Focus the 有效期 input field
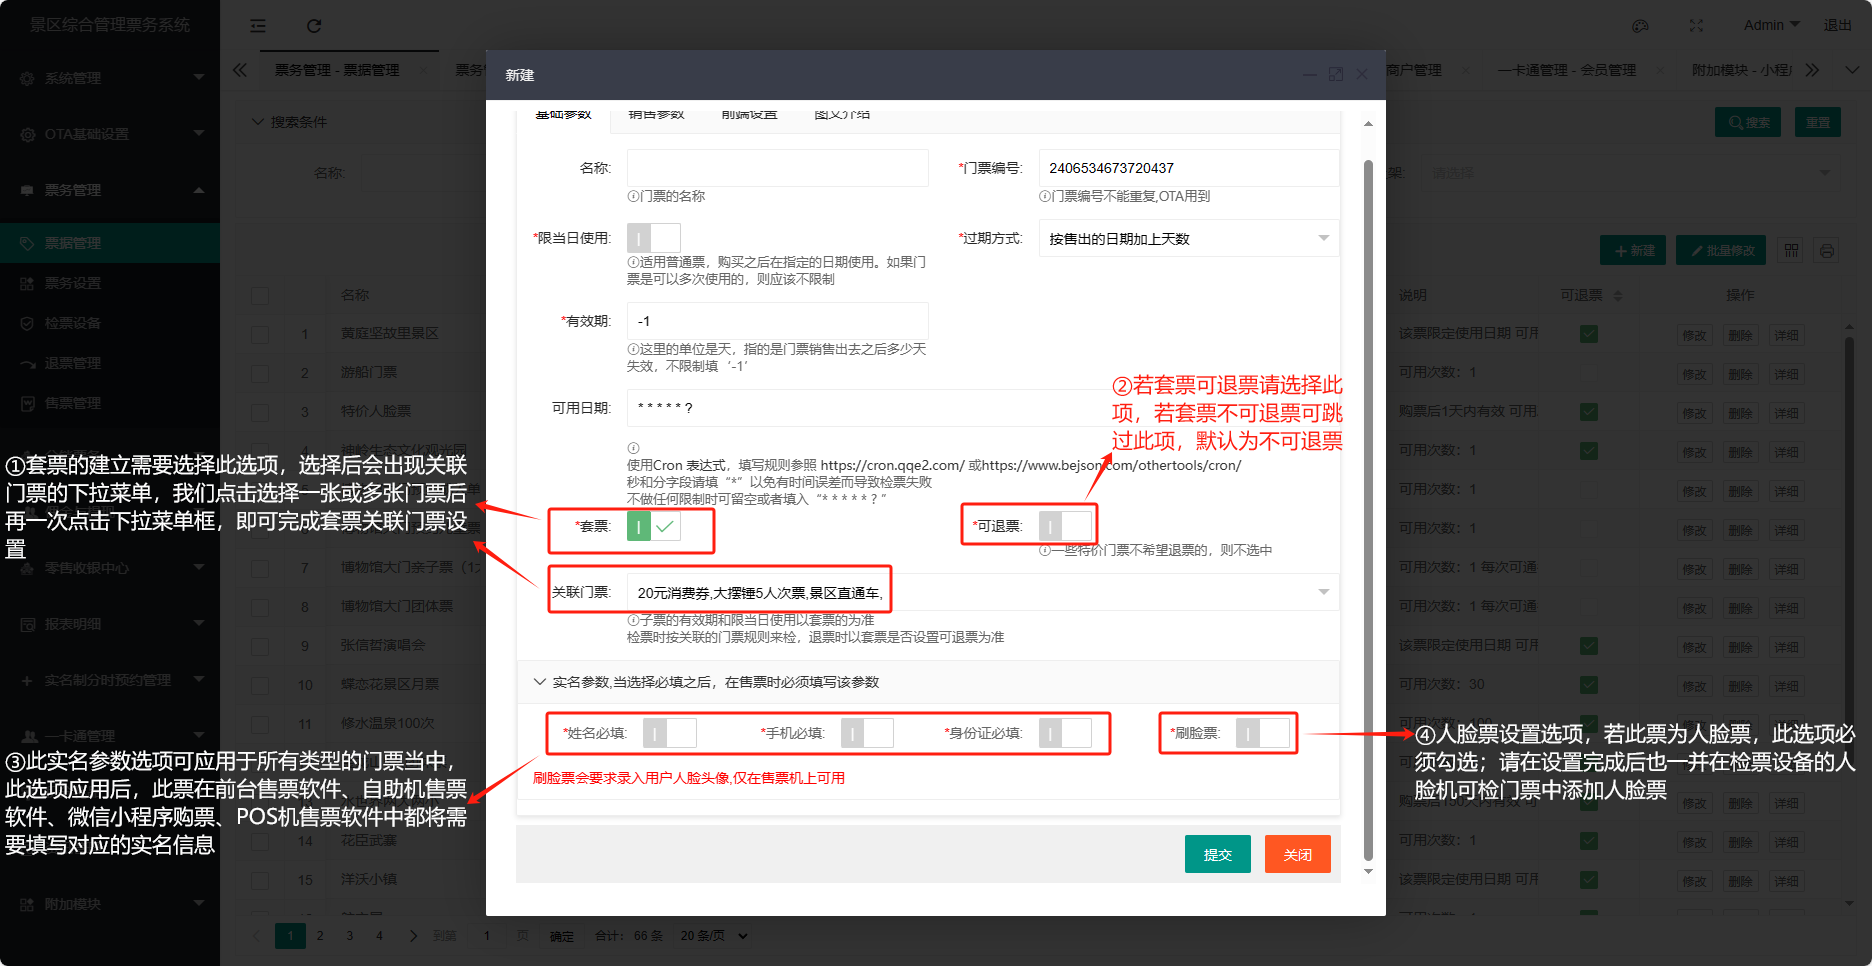Viewport: 1872px width, 966px height. [x=777, y=321]
